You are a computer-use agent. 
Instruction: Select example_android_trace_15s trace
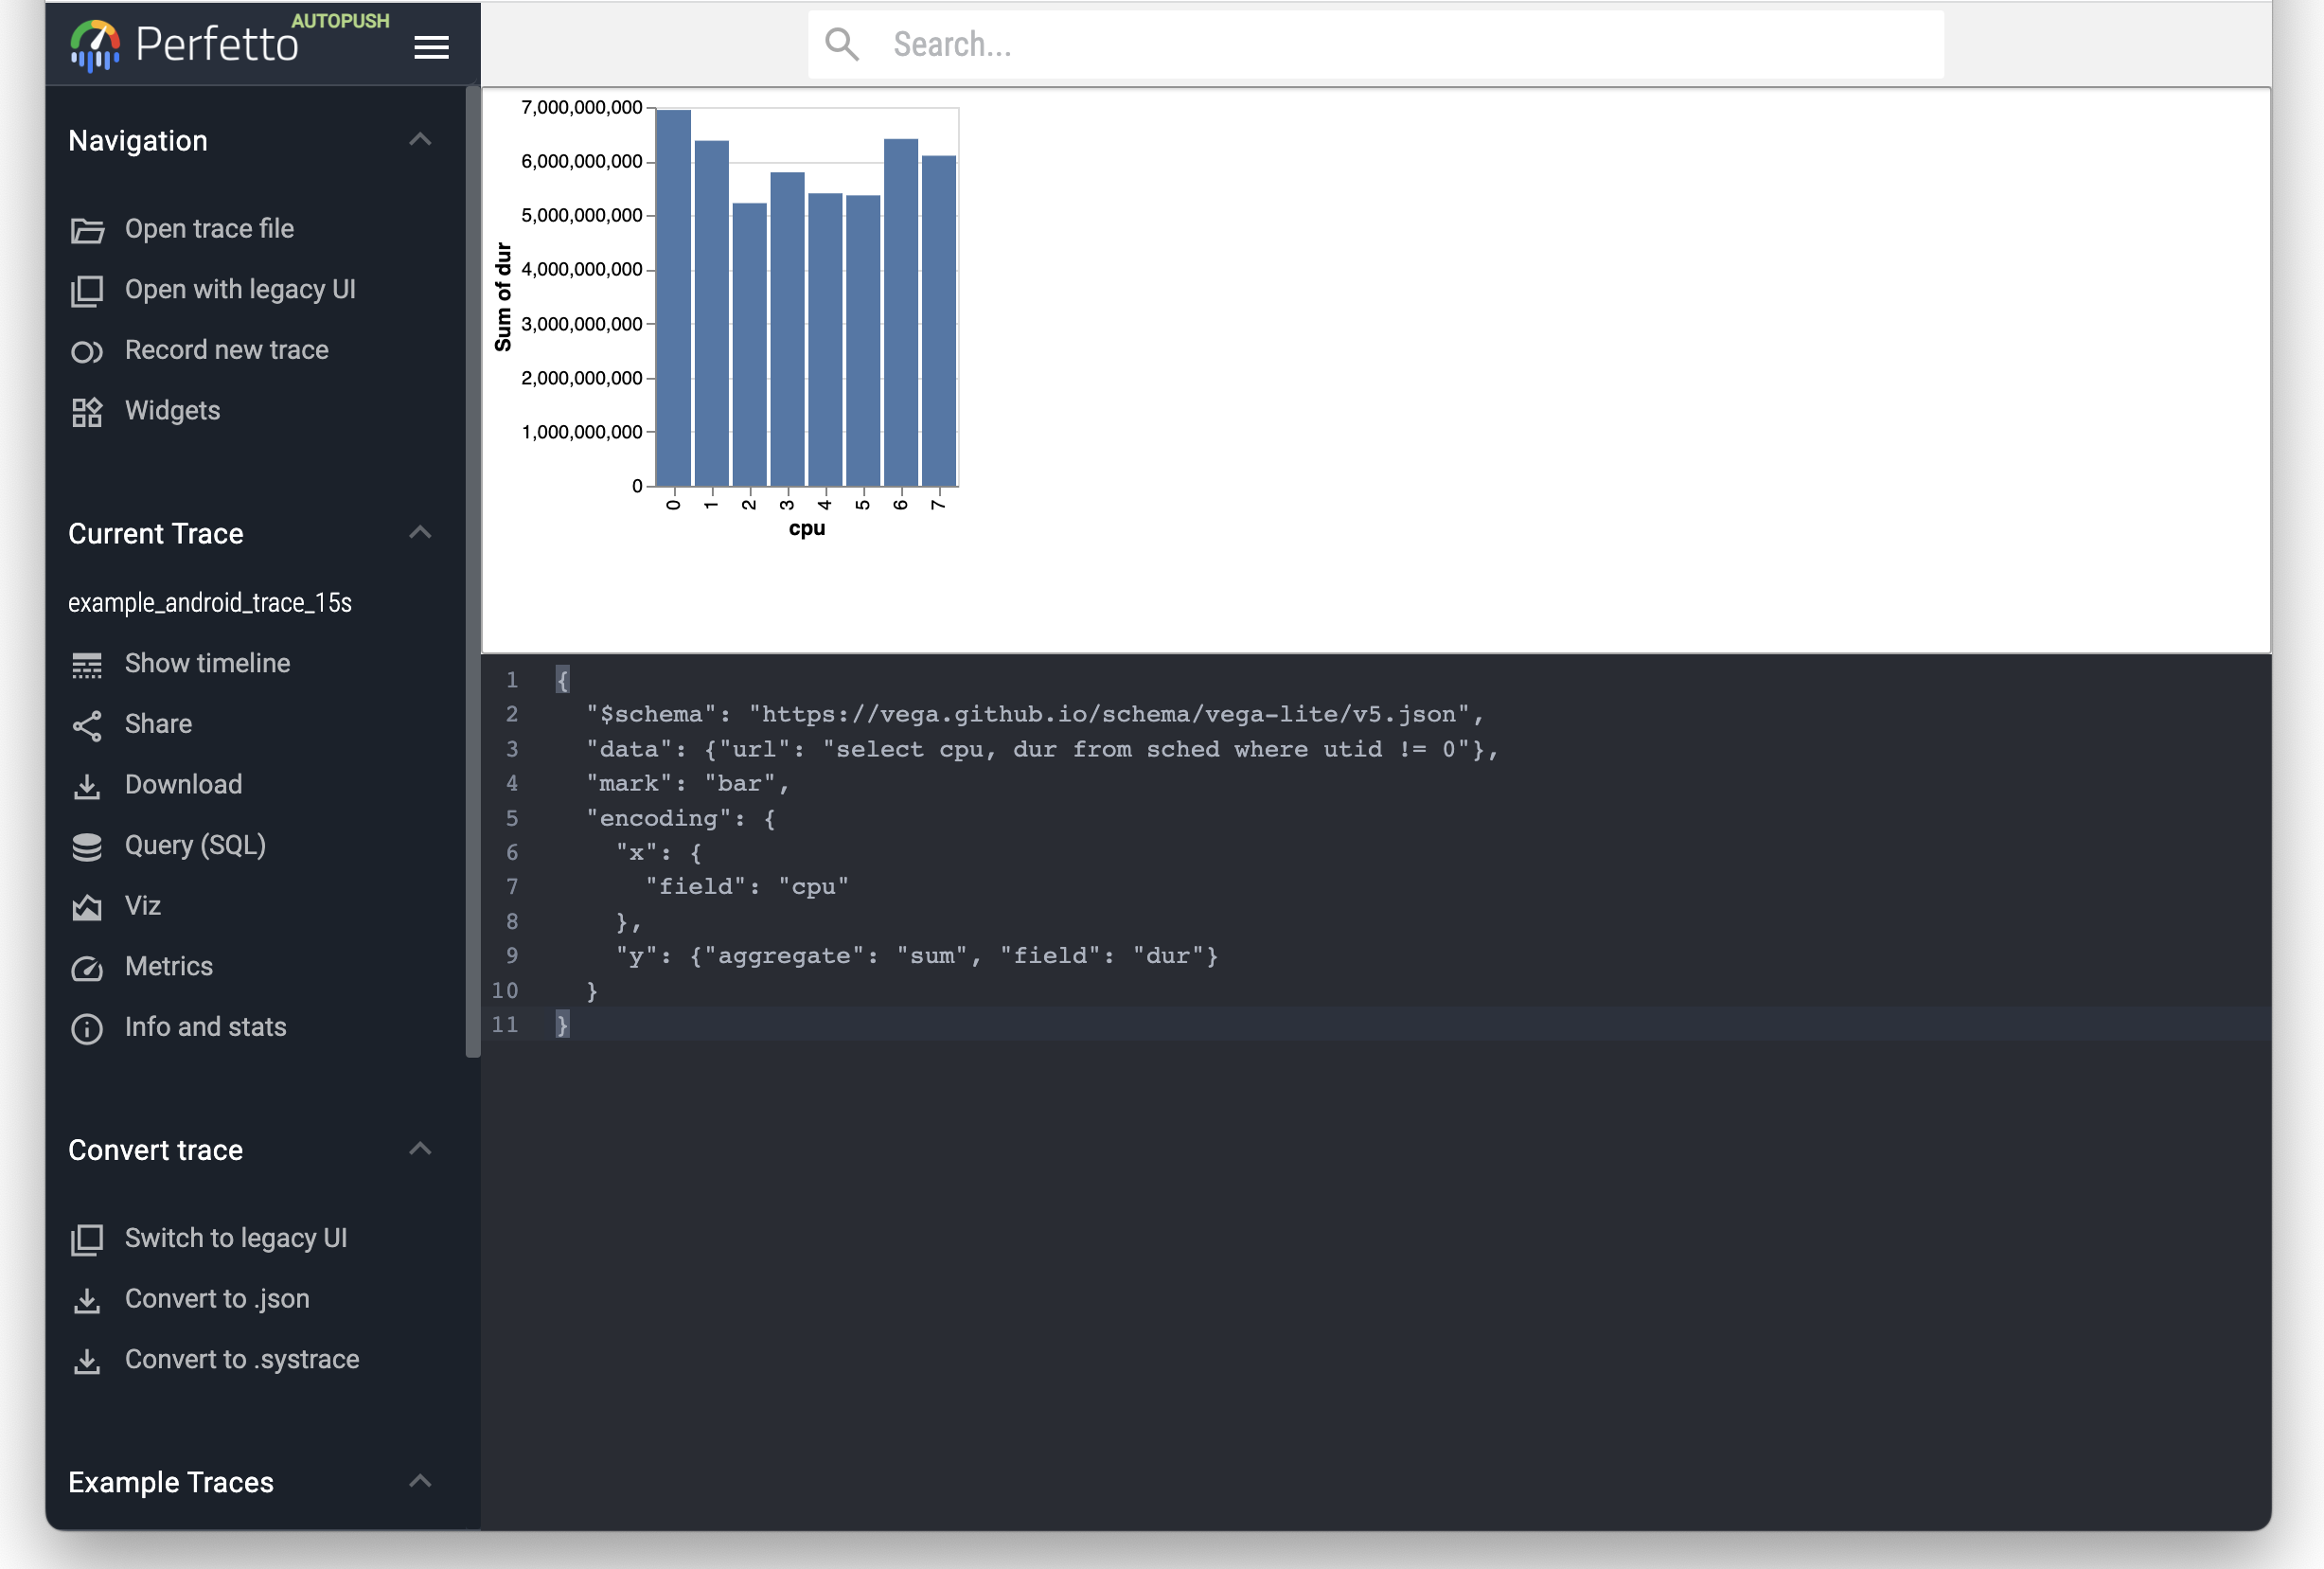[208, 602]
